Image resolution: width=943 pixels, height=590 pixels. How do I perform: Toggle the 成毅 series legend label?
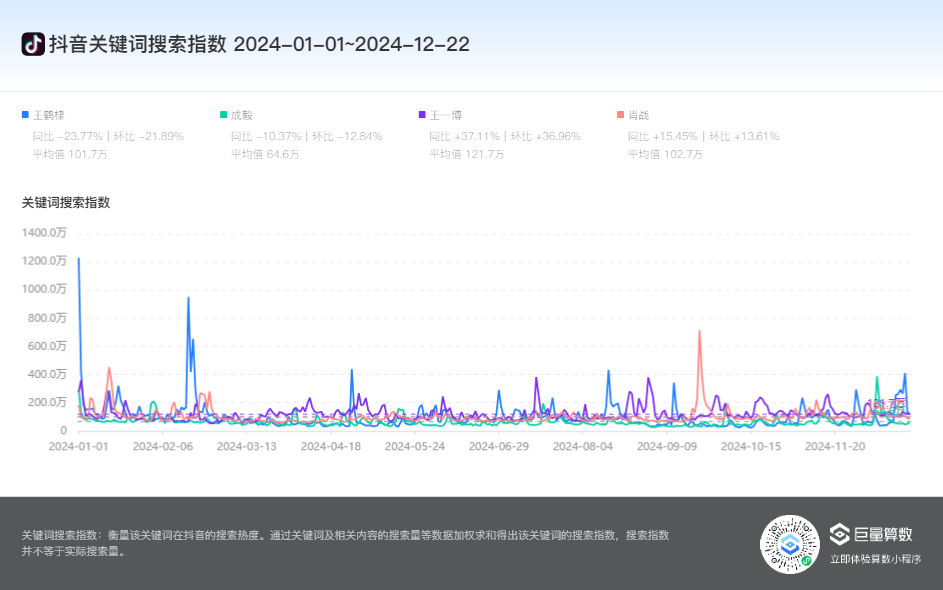242,115
